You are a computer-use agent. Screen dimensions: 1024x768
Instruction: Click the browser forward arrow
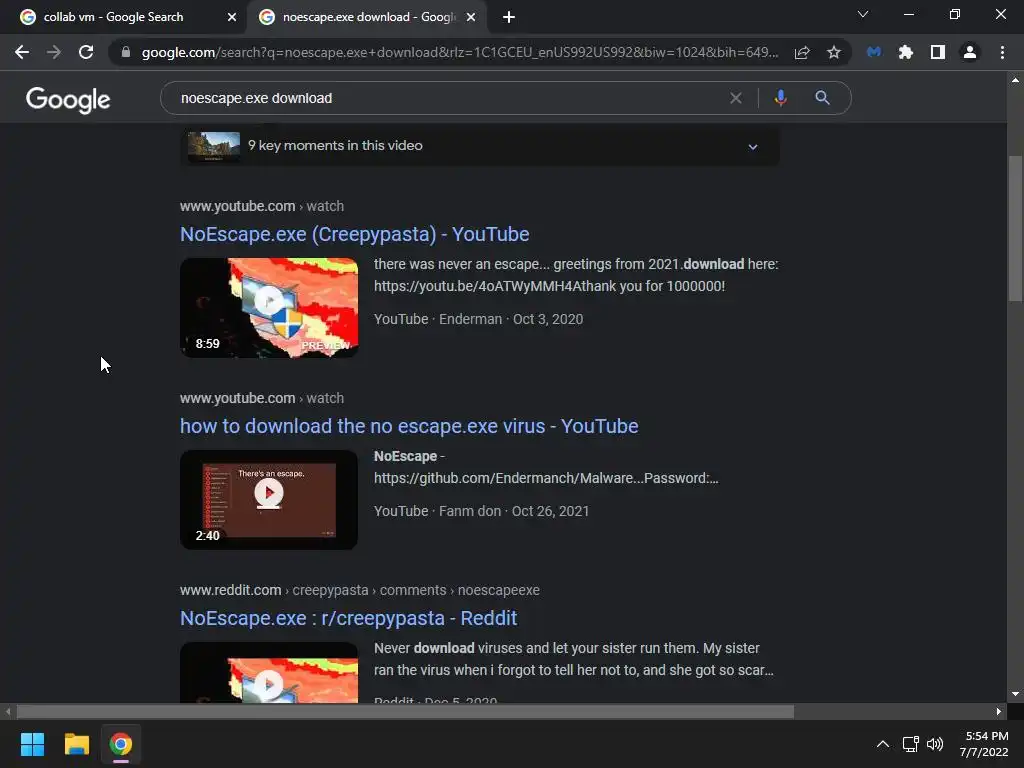click(54, 52)
